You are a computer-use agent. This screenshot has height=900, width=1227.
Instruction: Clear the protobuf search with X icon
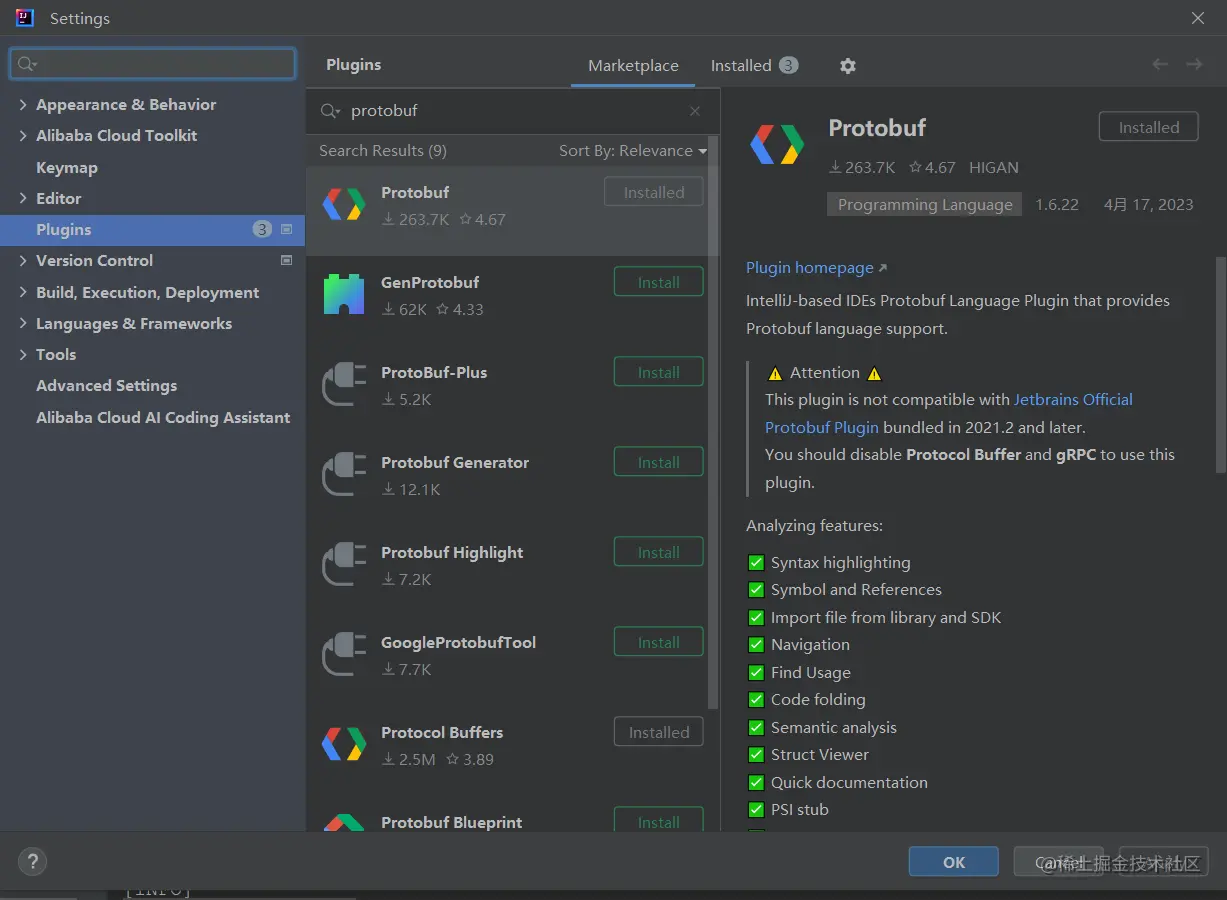click(695, 111)
